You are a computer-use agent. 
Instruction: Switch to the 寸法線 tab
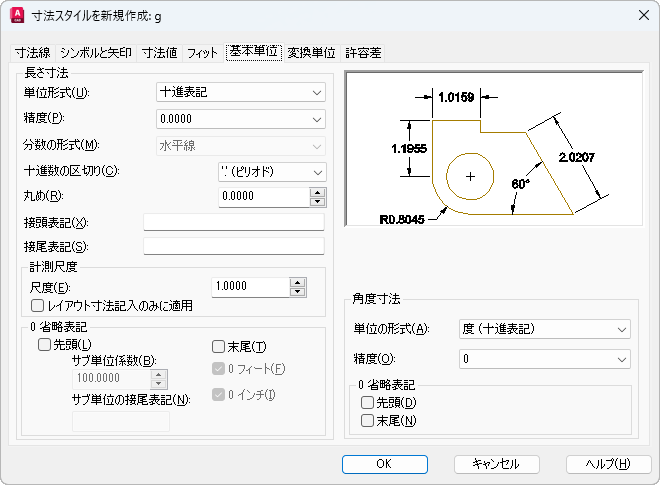[x=32, y=53]
